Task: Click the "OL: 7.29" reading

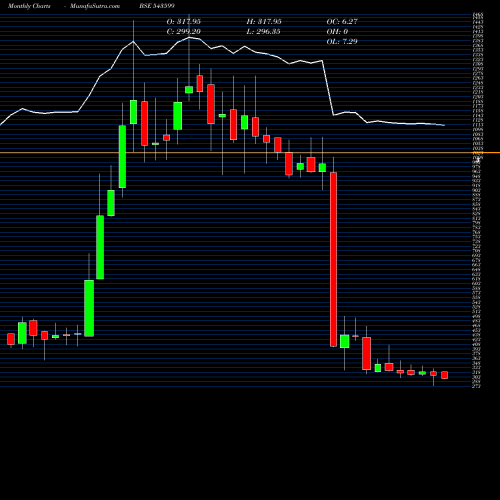Action: click(342, 41)
